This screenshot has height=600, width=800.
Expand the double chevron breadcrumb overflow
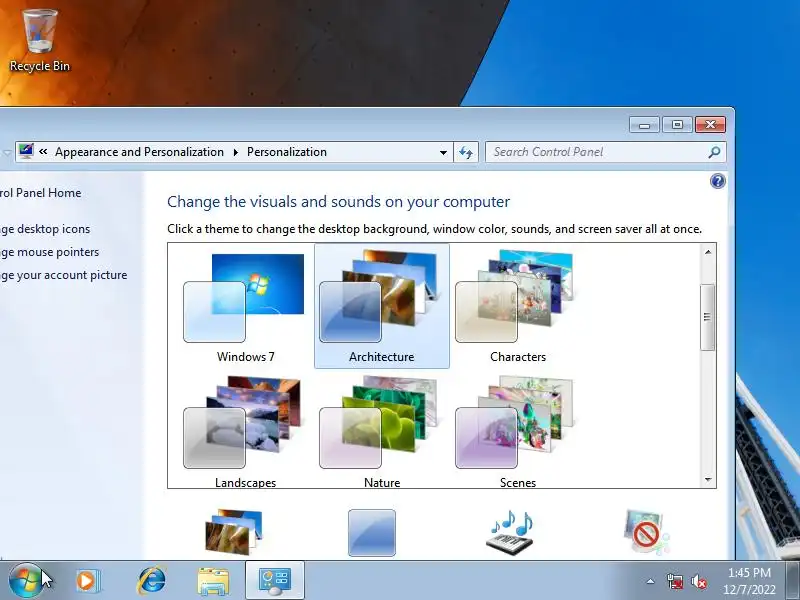(x=43, y=152)
